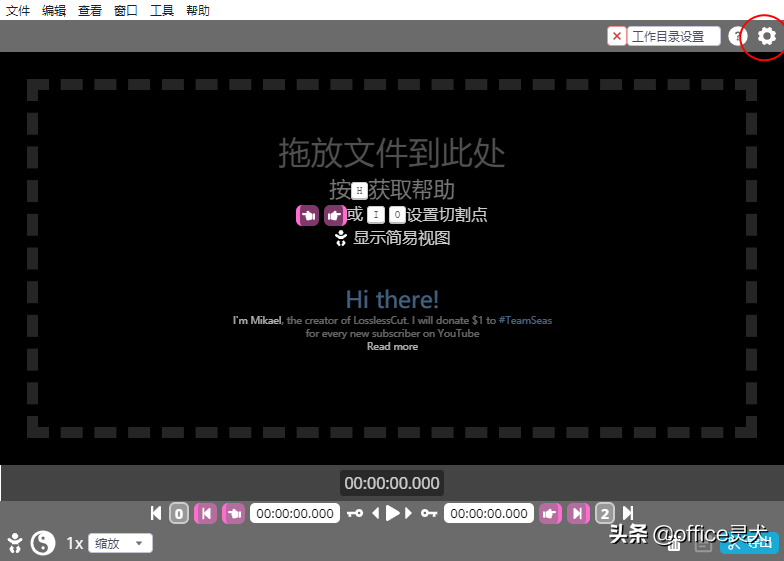784x561 pixels.
Task: Jump to the end of the video
Action: (628, 513)
